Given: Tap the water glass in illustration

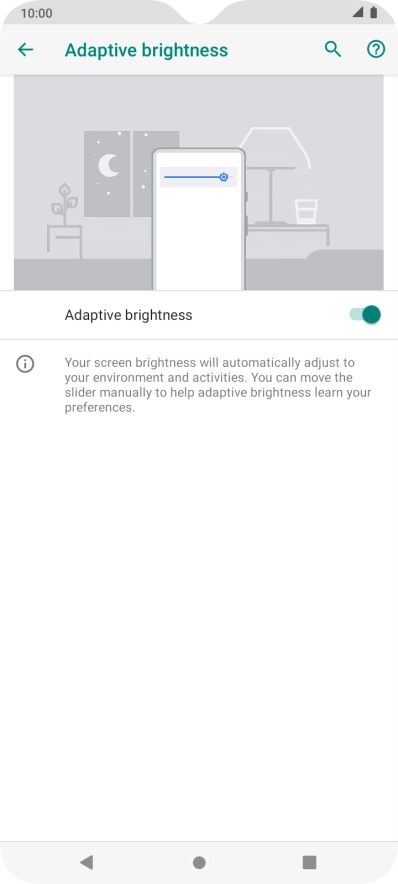Looking at the screenshot, I should [306, 211].
